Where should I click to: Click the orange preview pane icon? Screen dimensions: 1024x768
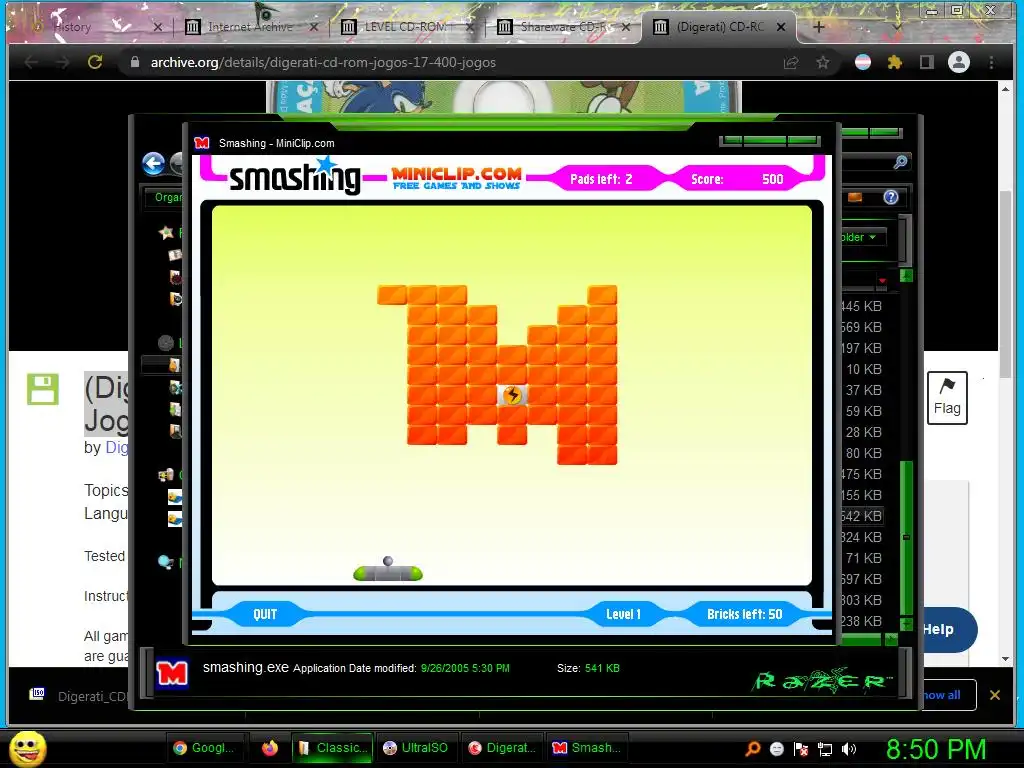855,197
